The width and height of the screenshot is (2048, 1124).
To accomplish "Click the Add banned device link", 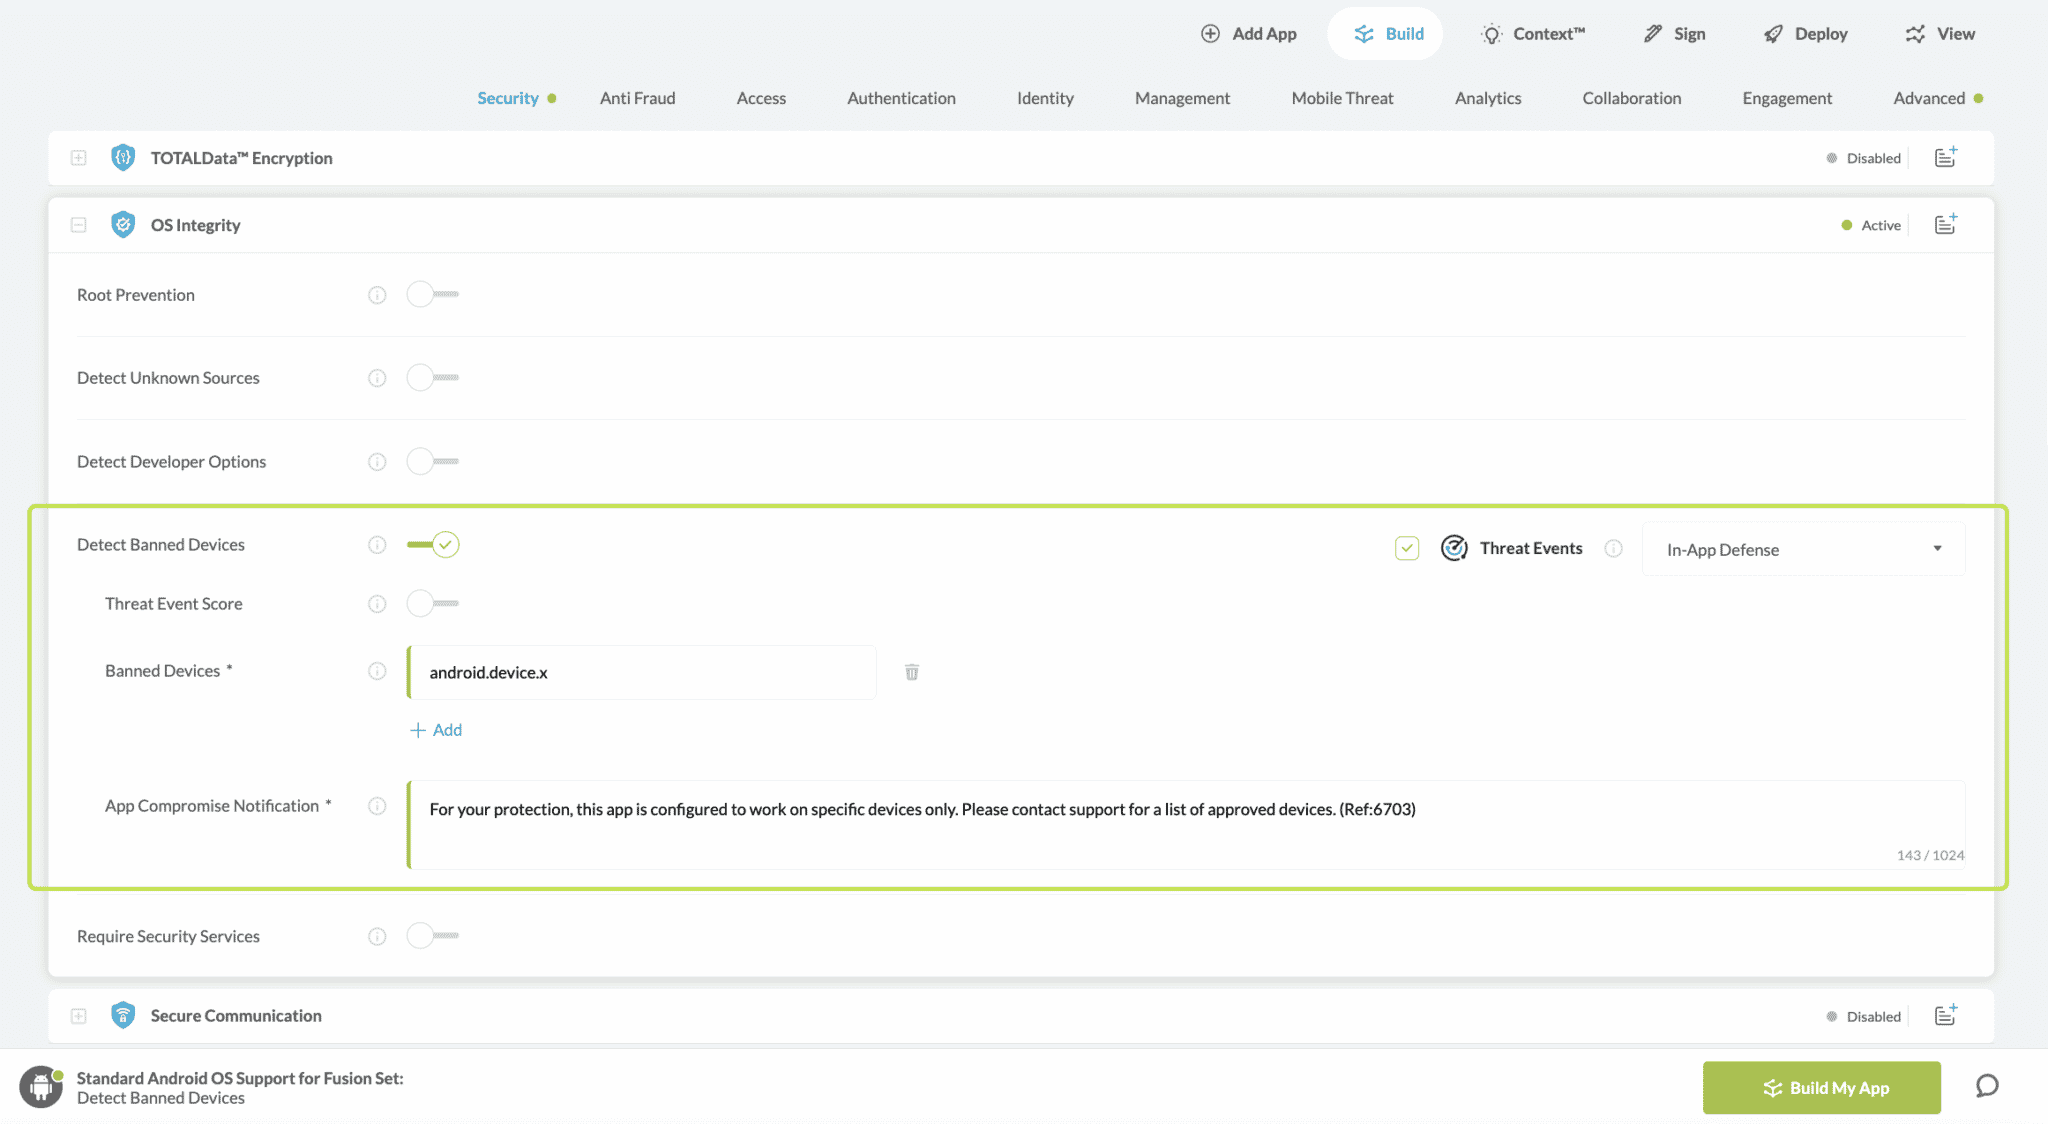I will [436, 730].
